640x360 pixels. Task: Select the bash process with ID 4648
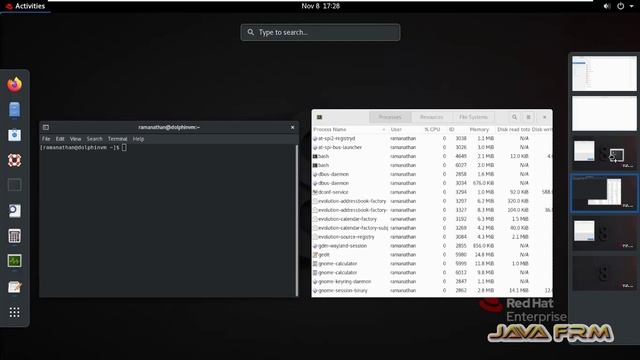432,156
